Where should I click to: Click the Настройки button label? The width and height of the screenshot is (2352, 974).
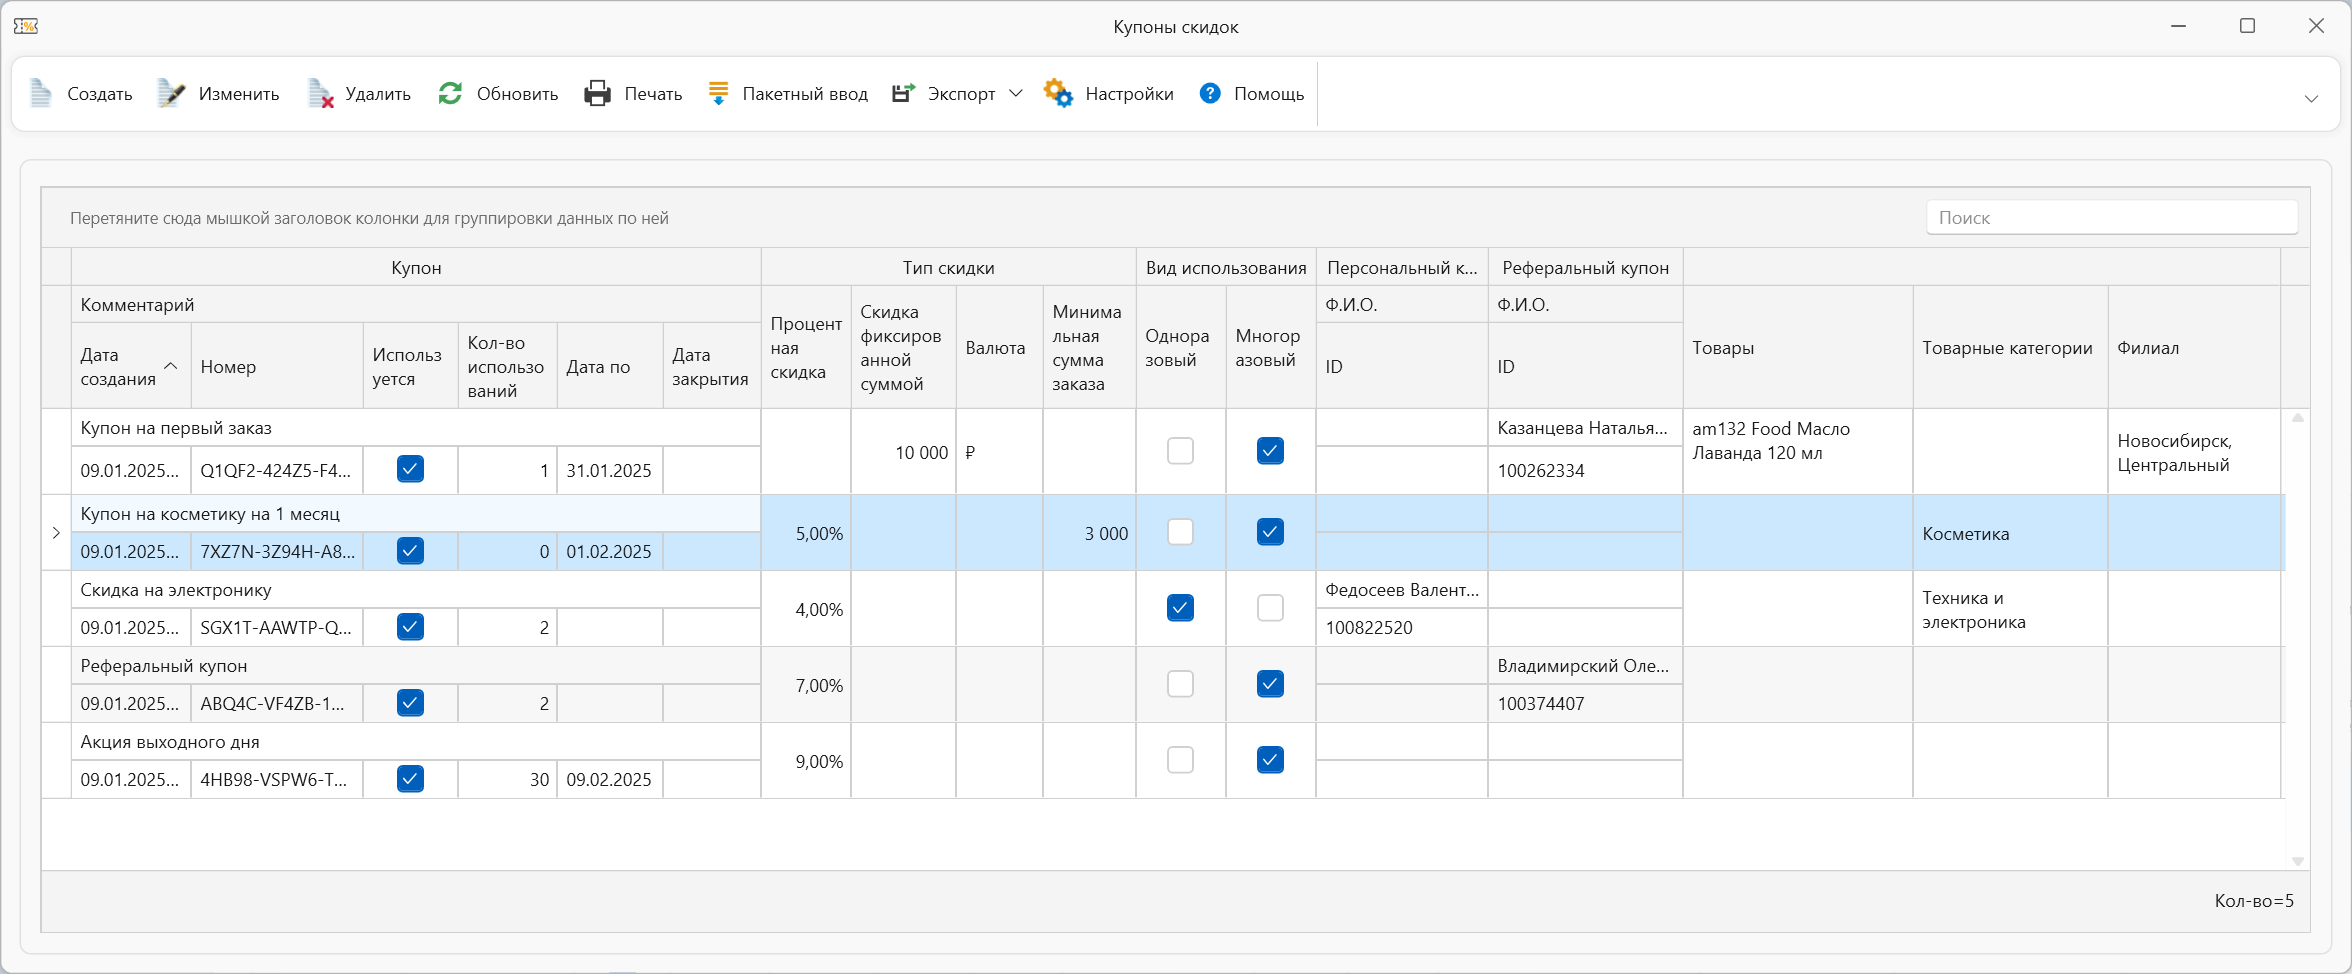tap(1129, 94)
